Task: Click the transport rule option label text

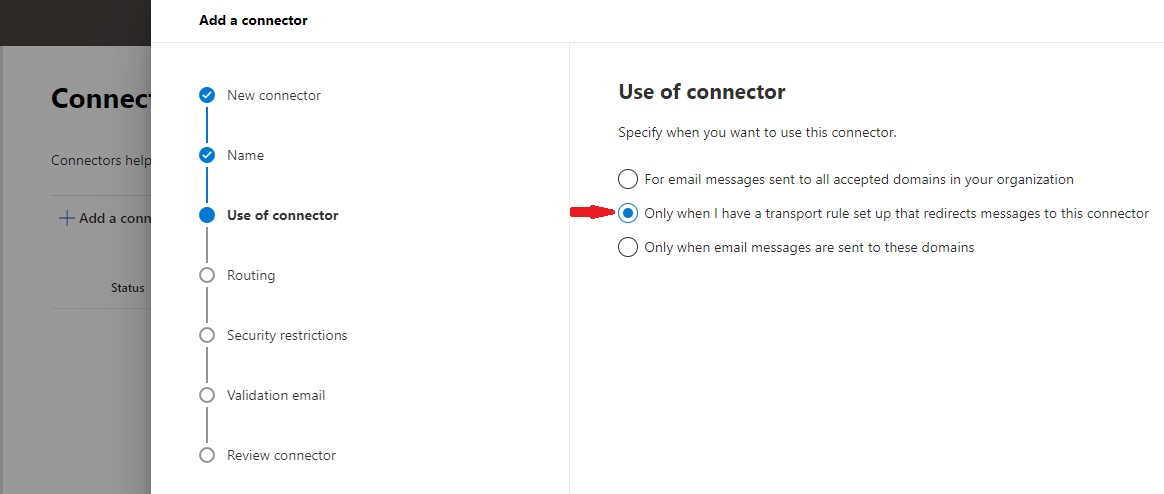Action: pyautogui.click(x=897, y=213)
